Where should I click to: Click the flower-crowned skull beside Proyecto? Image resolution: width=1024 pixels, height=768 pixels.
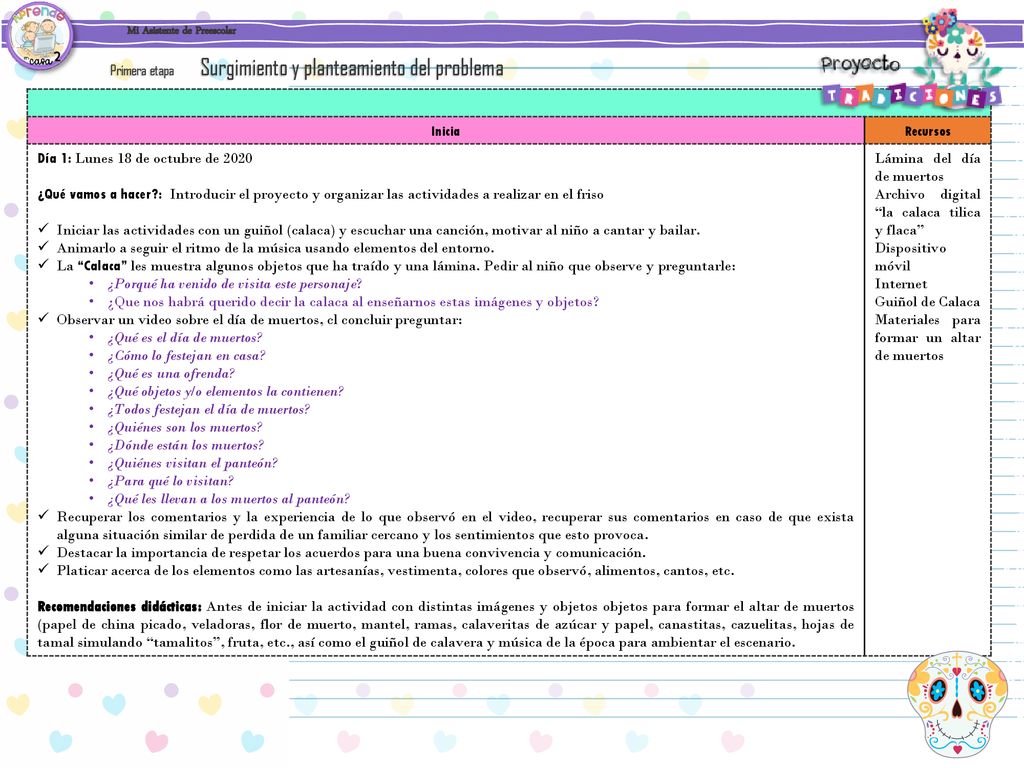click(x=959, y=48)
